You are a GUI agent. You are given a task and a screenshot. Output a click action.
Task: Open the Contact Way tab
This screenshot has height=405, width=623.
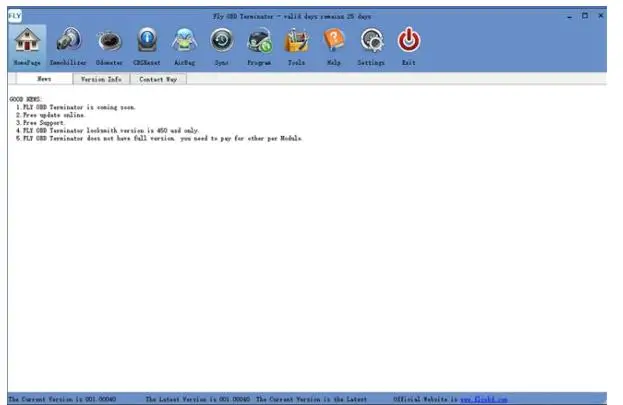[x=158, y=79]
